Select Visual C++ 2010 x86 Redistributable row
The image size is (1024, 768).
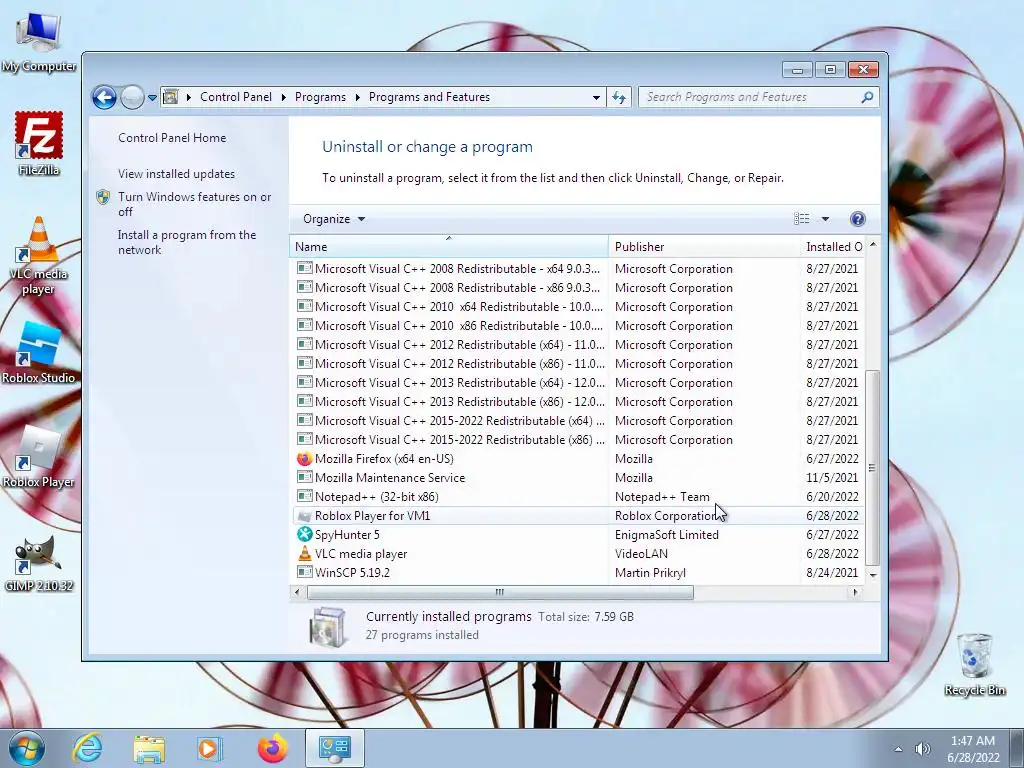(578, 325)
